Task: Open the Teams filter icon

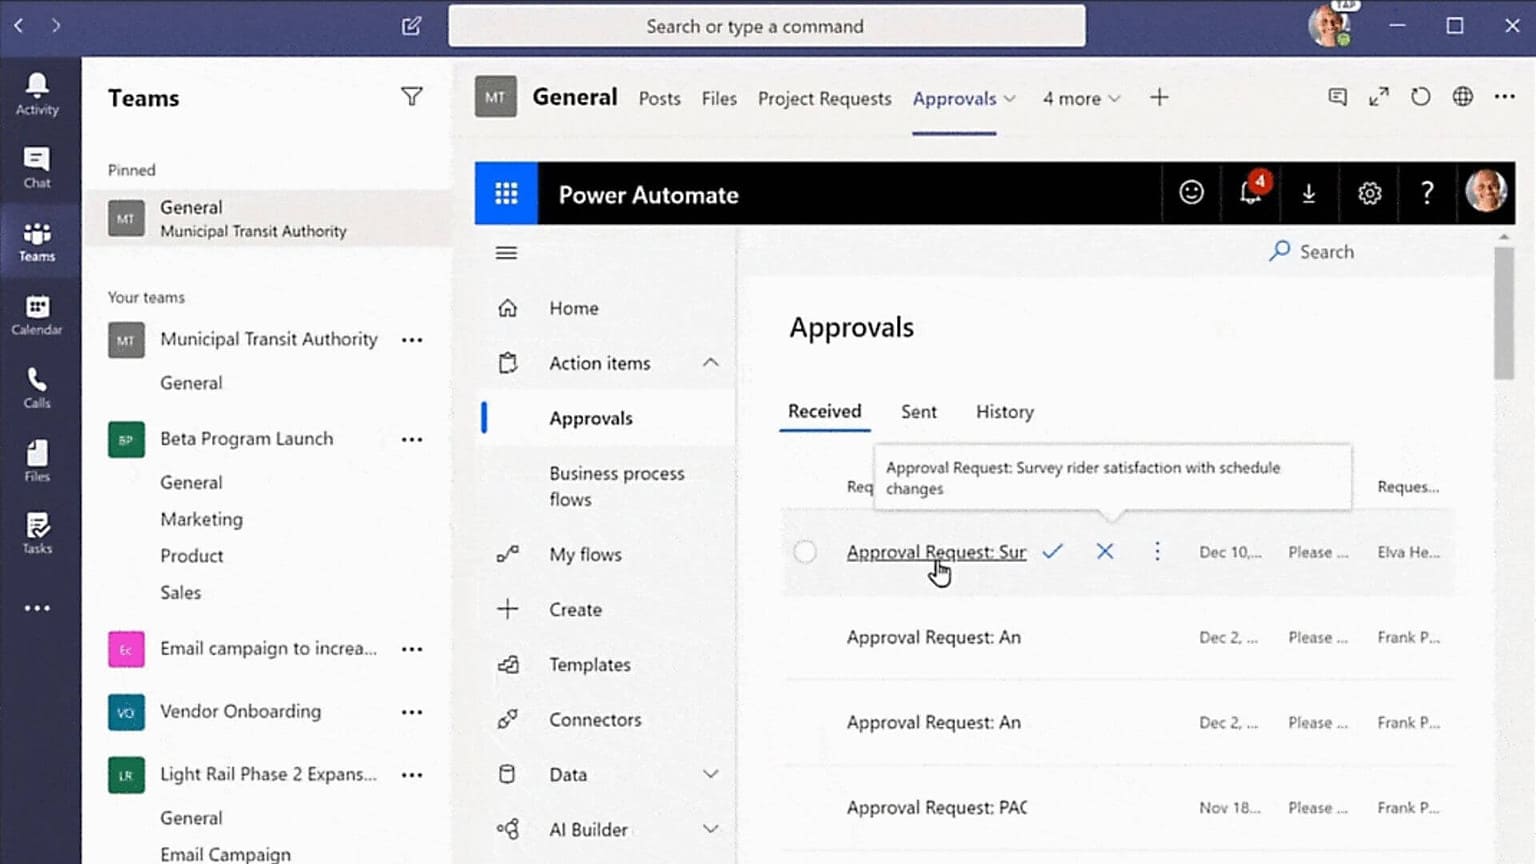Action: (x=412, y=97)
